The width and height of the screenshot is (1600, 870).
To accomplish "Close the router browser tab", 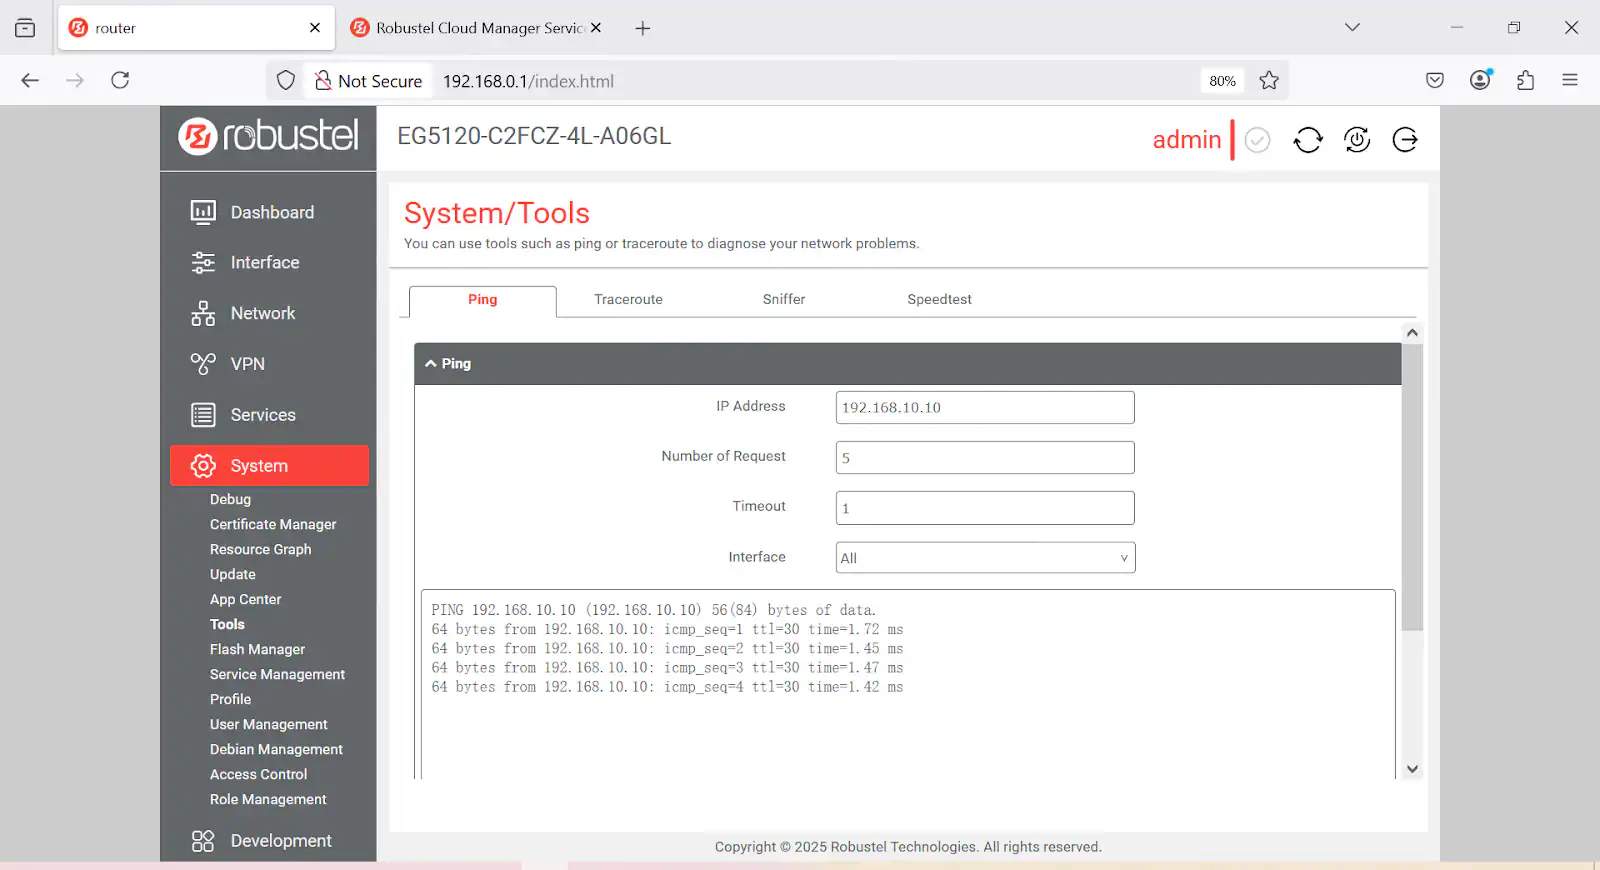I will click(315, 28).
